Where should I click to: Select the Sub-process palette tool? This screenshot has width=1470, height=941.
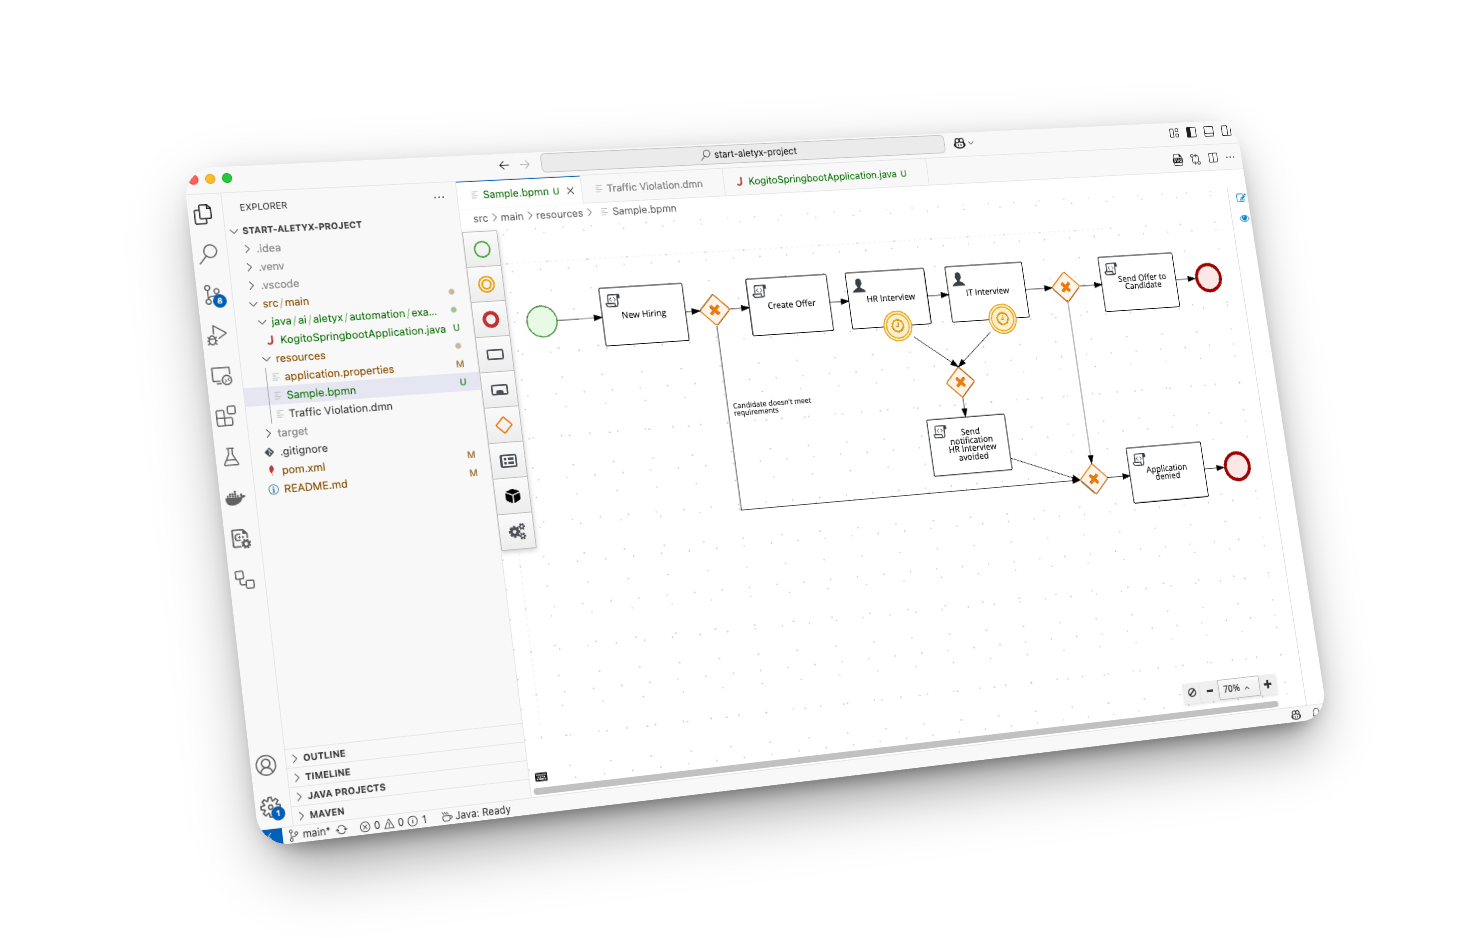(499, 390)
